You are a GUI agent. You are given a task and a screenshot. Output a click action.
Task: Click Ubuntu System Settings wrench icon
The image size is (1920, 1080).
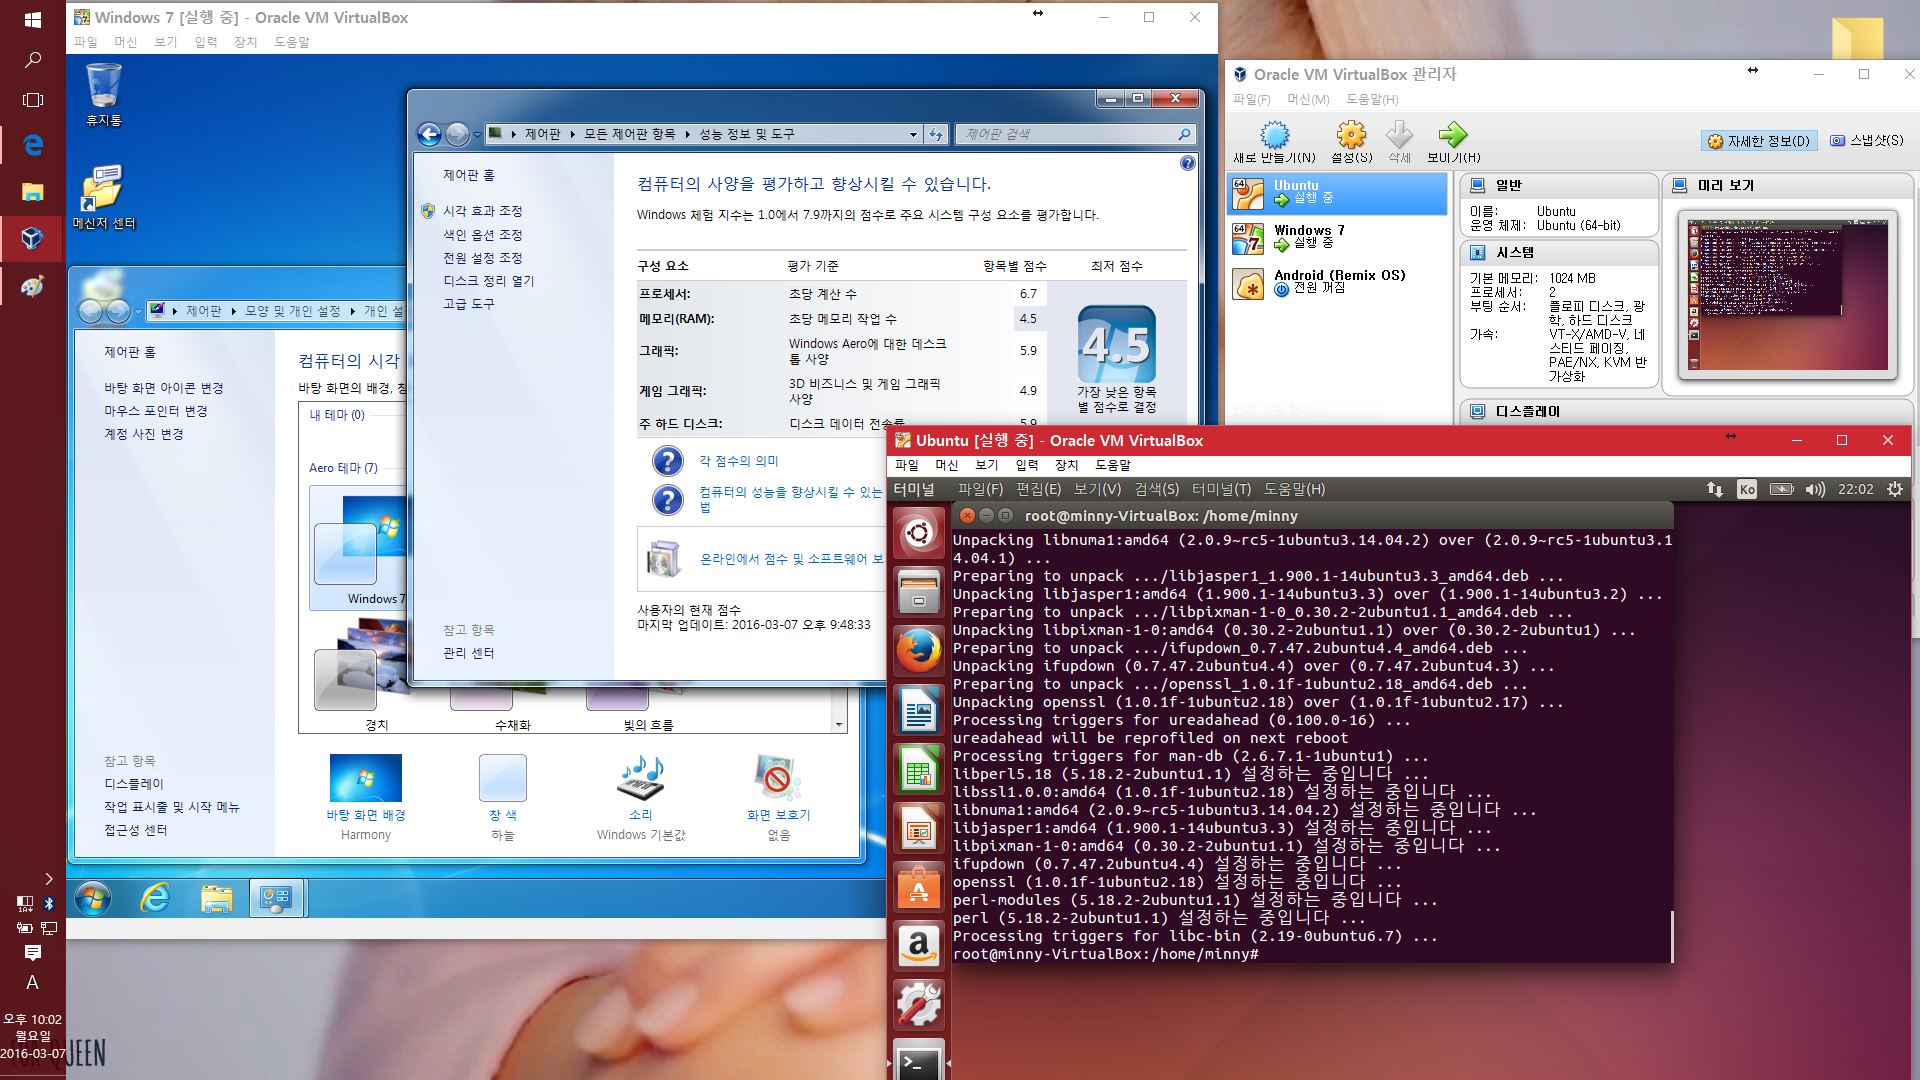(918, 1004)
